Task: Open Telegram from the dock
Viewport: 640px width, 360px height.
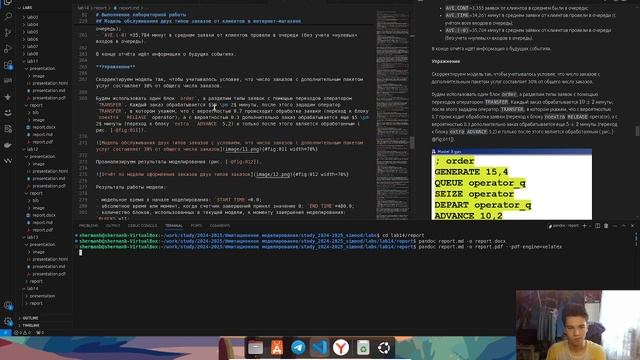Action: 298,348
